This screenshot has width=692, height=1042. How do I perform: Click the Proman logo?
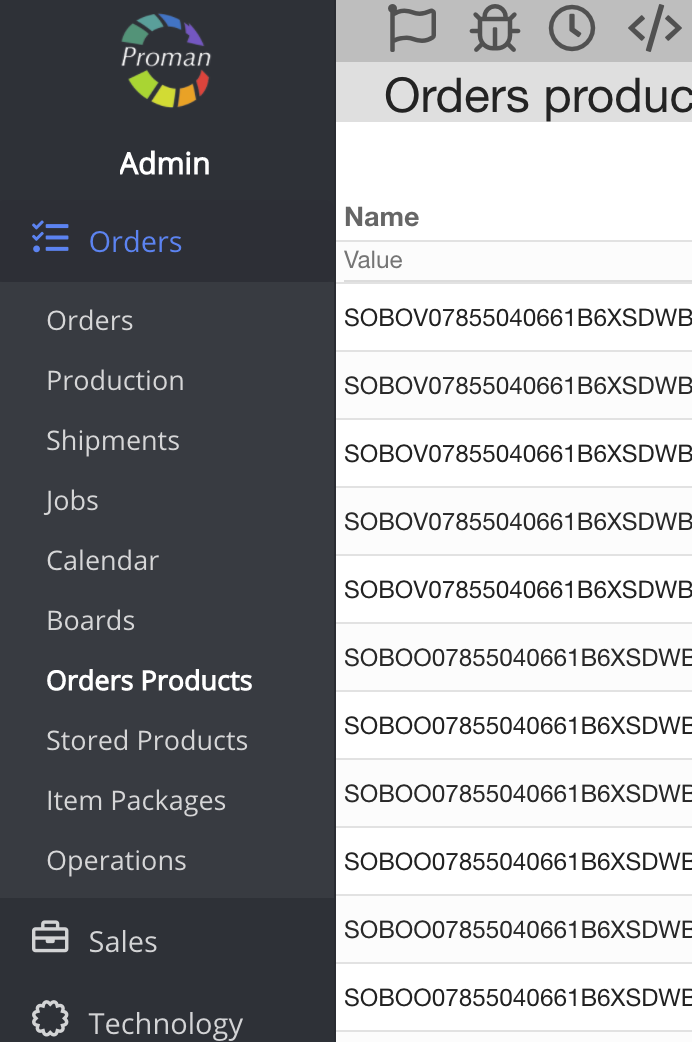166,59
